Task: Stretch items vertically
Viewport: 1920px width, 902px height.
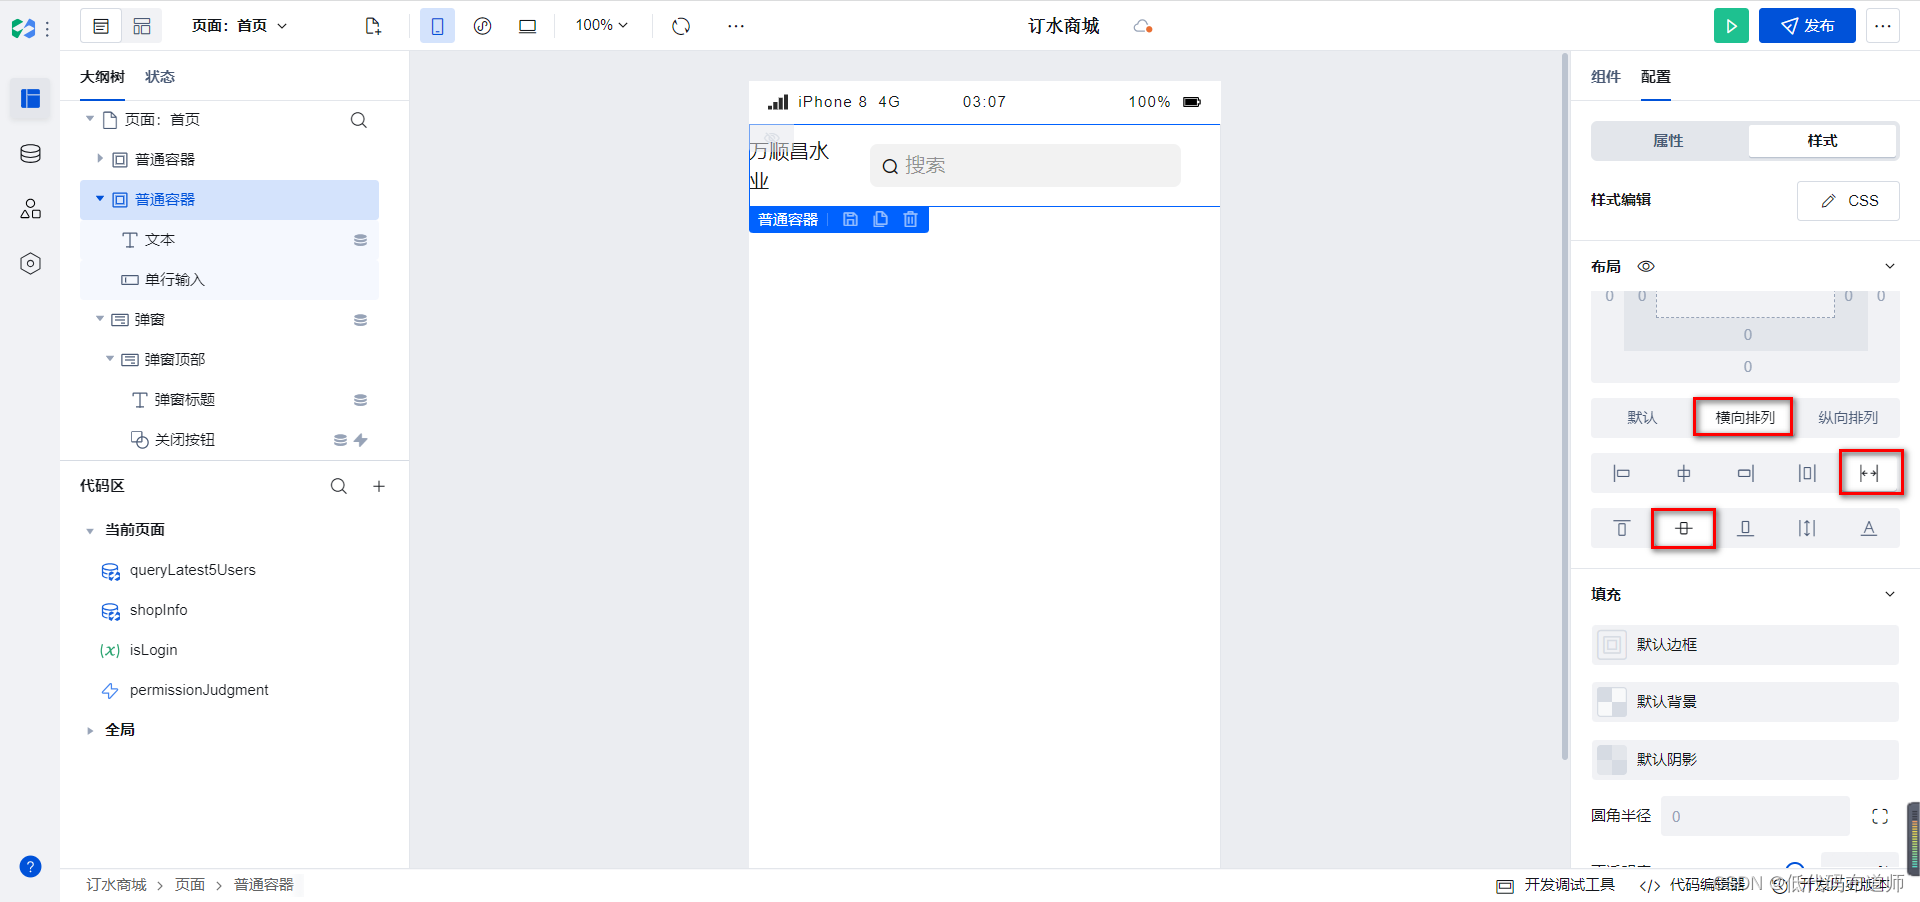Action: tap(1807, 528)
